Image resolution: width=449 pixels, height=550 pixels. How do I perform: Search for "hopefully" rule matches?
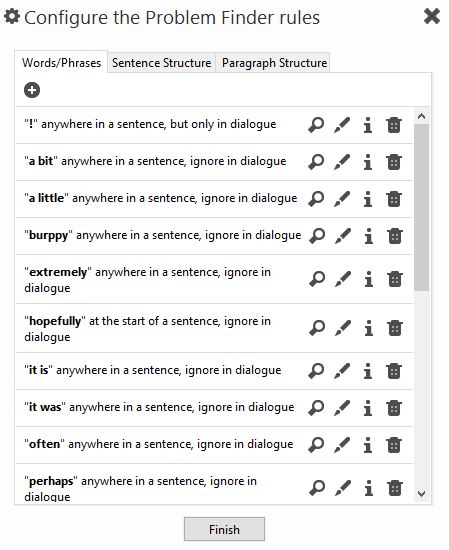(x=317, y=328)
